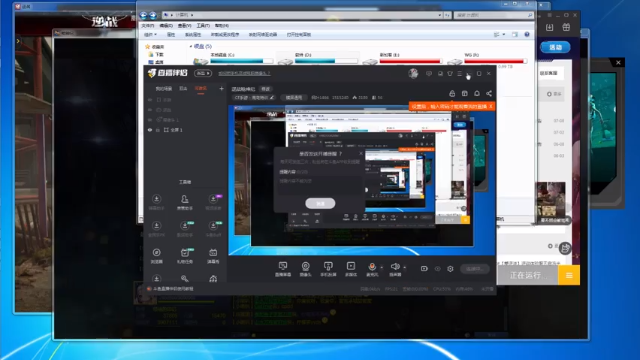Open the gift box icon above preview

pos(464,93)
